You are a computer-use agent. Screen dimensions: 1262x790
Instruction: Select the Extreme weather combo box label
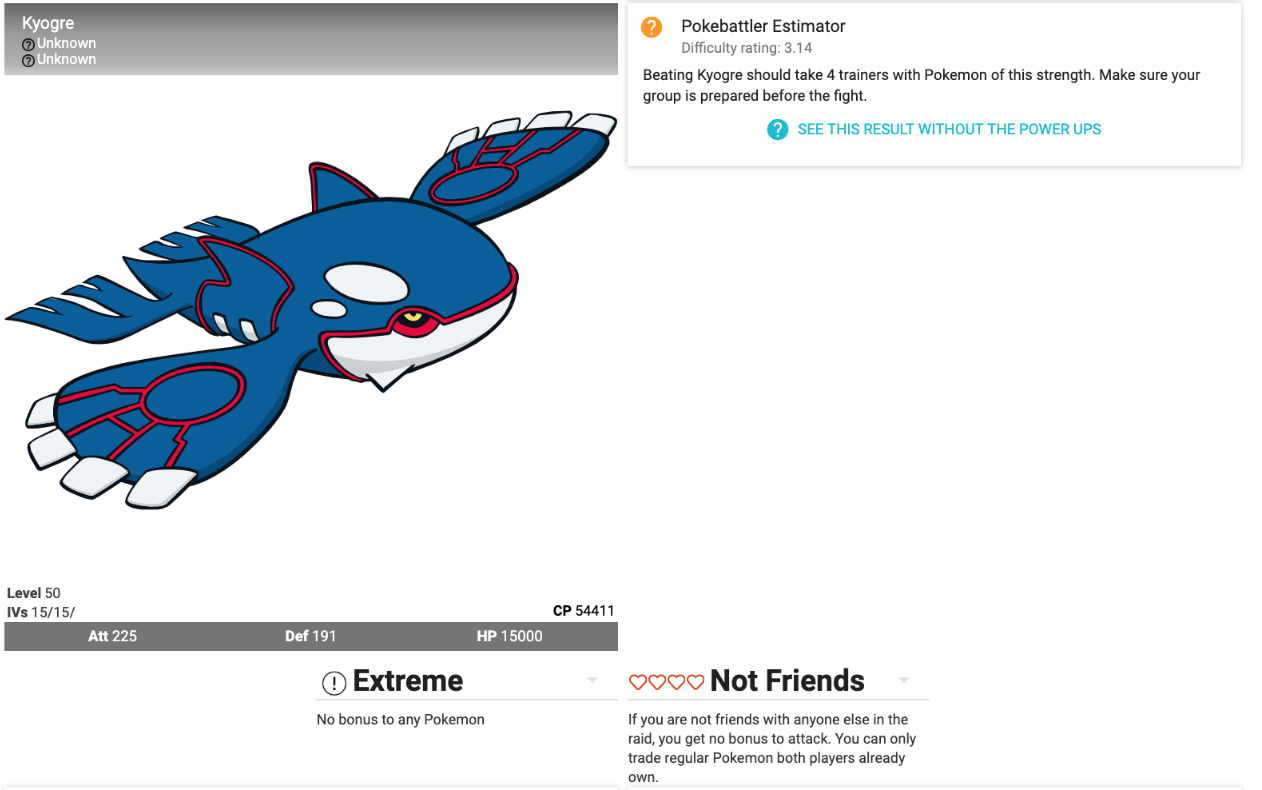tap(408, 681)
